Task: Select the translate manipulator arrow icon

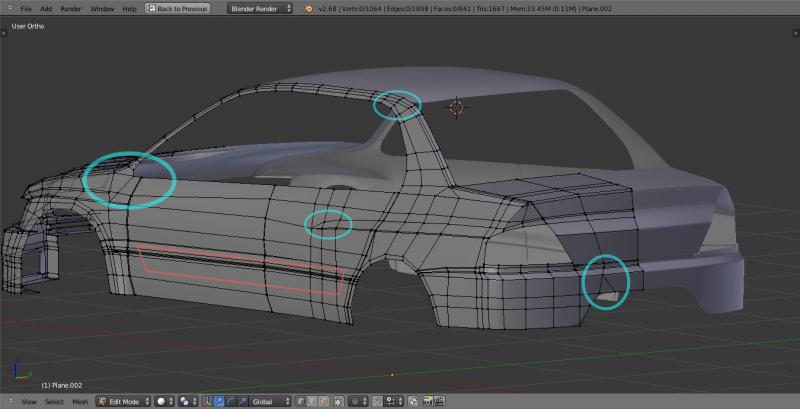Action: [219, 401]
